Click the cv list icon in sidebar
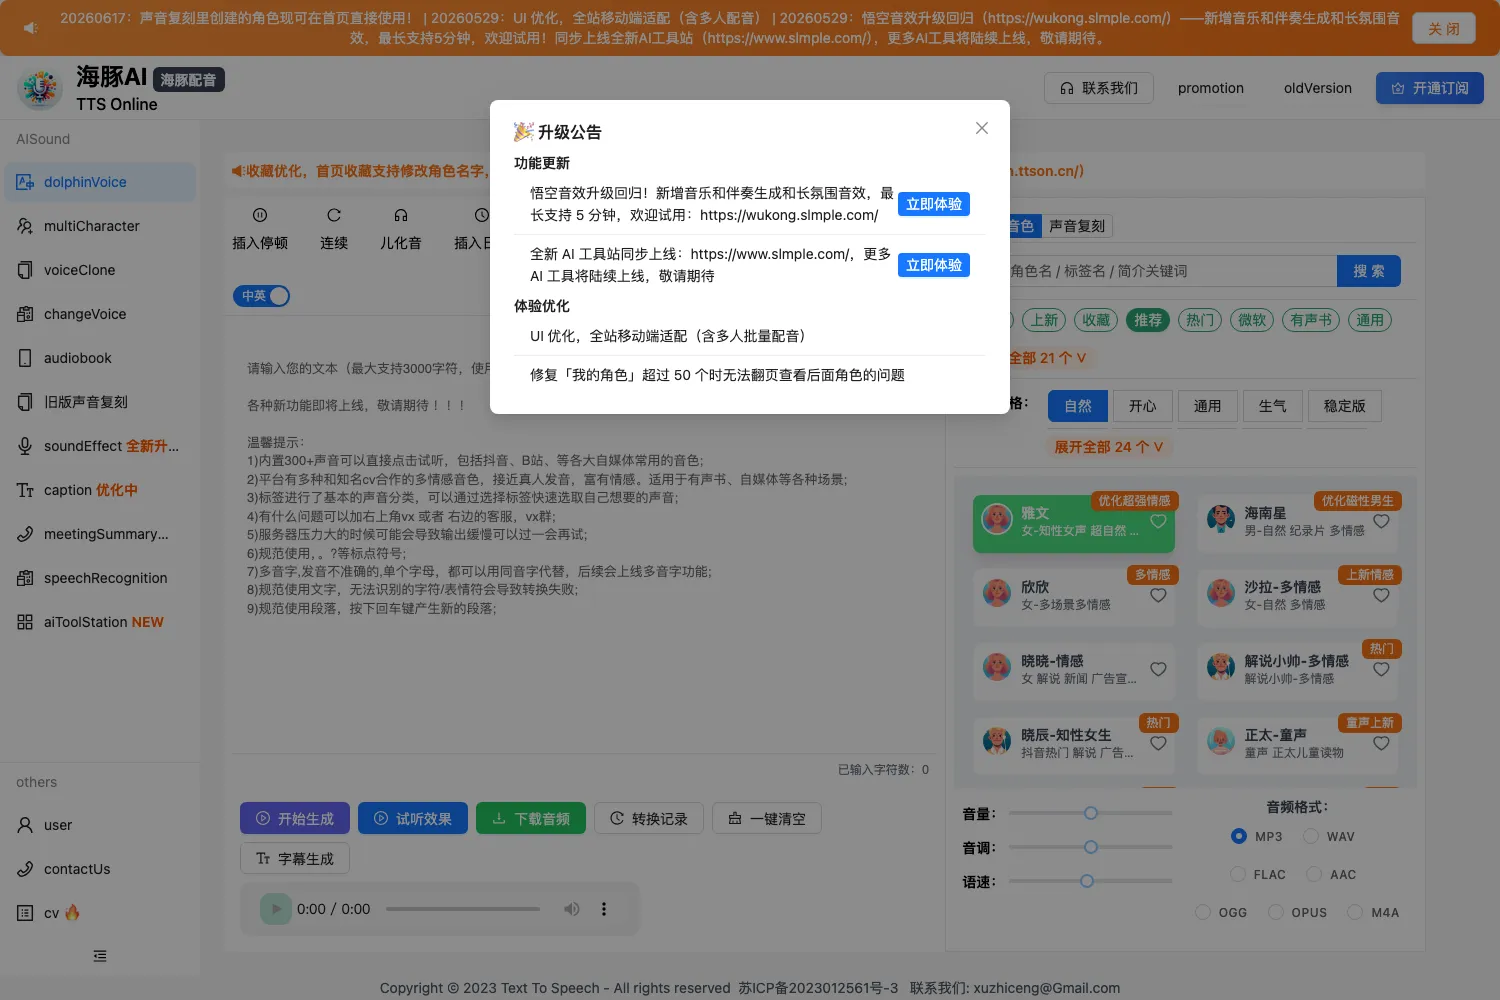The image size is (1500, 1000). 25,913
